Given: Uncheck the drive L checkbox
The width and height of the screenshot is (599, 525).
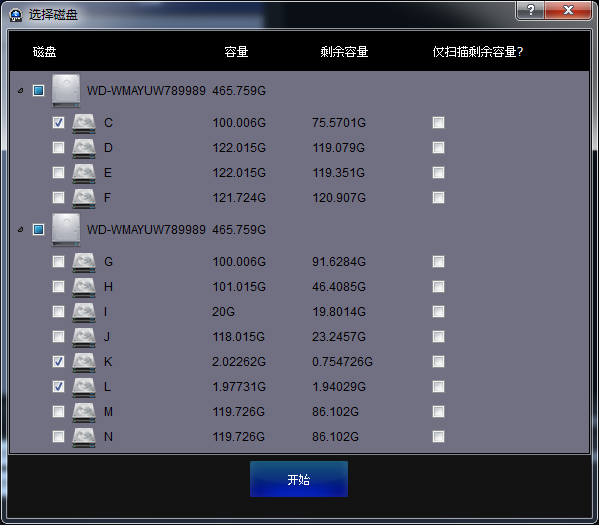Looking at the screenshot, I should 58,387.
